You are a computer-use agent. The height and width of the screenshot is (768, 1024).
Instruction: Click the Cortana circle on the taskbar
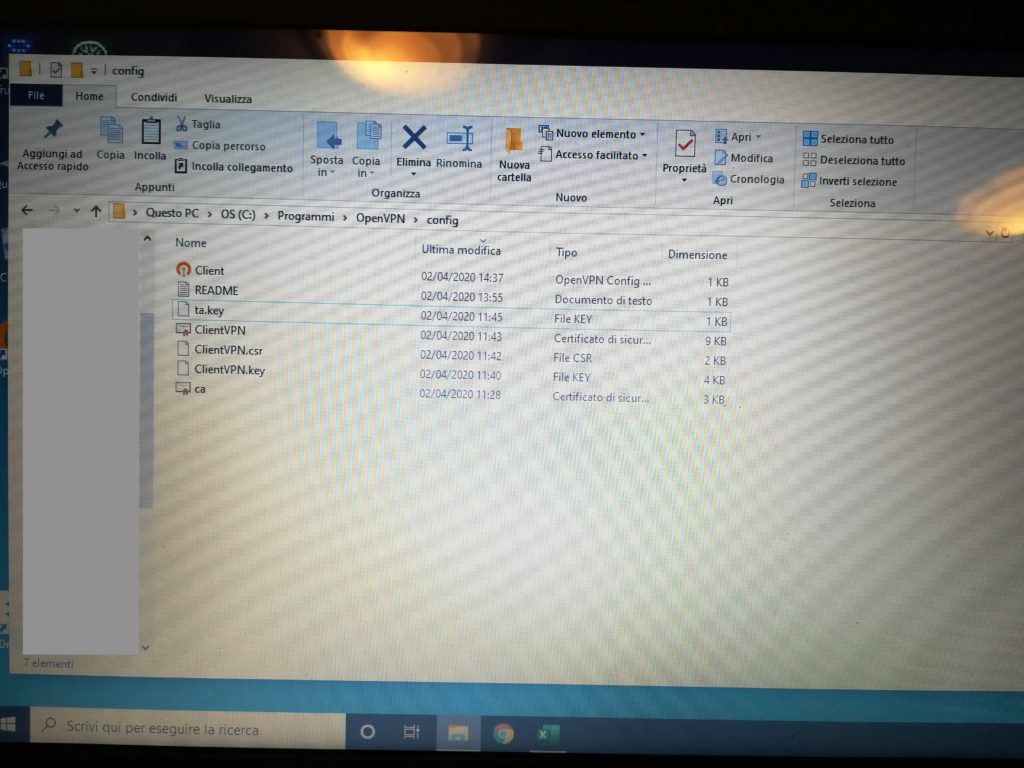[368, 731]
